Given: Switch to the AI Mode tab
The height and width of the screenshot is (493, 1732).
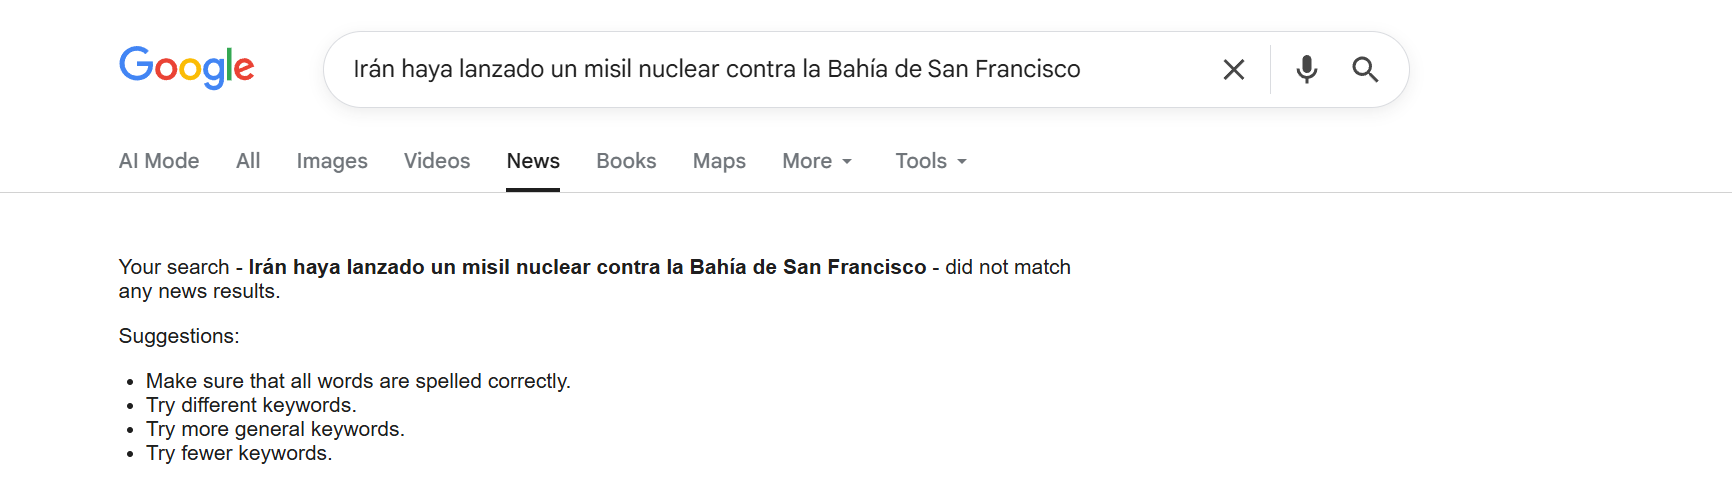Looking at the screenshot, I should click(x=159, y=161).
